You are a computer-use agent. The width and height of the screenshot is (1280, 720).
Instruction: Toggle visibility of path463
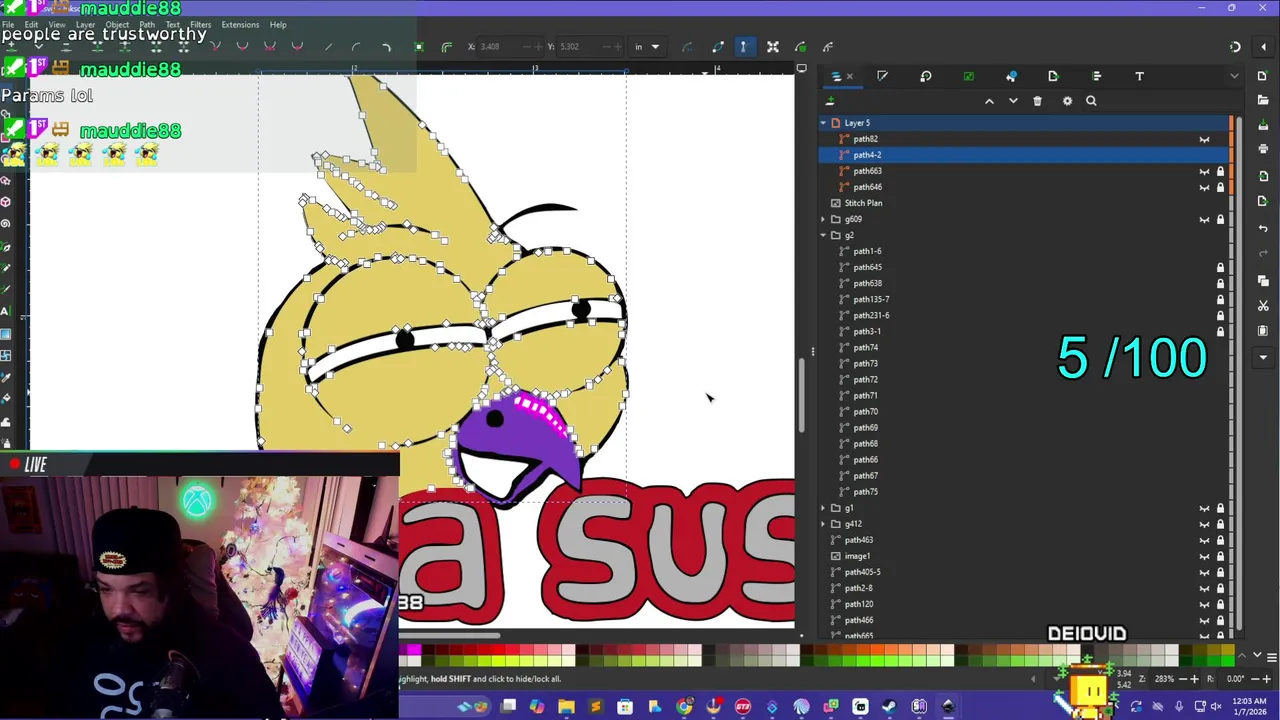click(x=1204, y=540)
